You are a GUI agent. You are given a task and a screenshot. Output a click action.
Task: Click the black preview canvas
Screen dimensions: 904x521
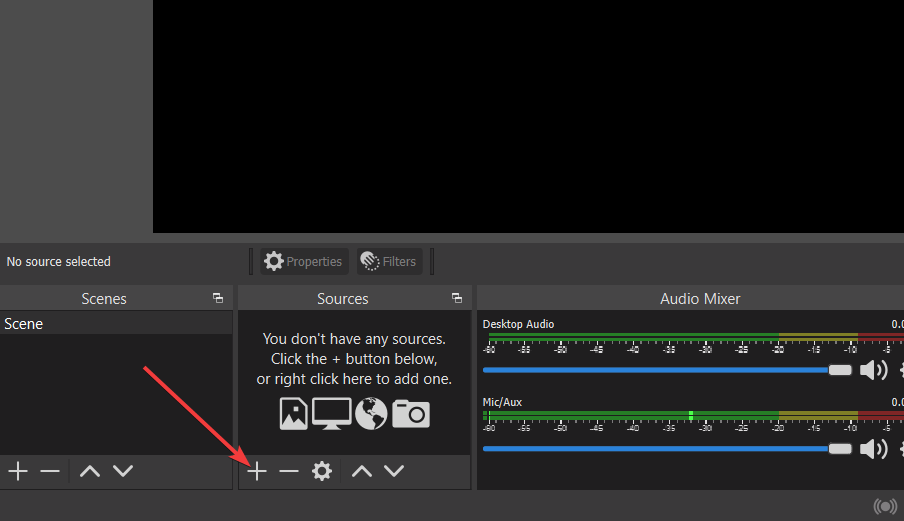[528, 115]
